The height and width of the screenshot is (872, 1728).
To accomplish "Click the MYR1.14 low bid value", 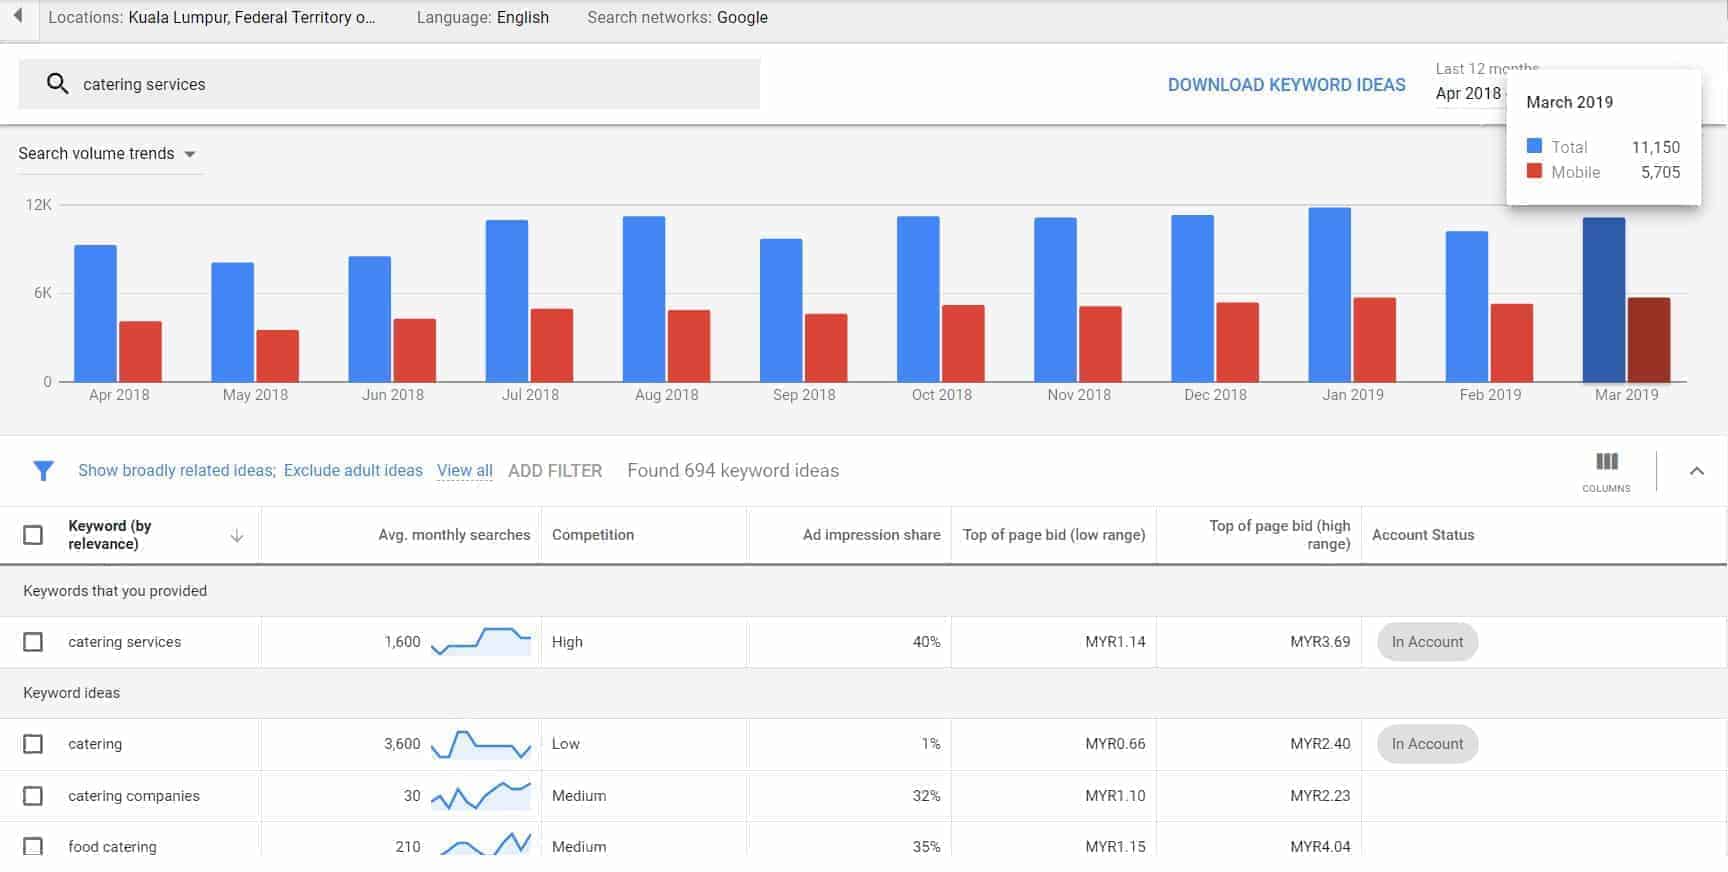I will 1115,642.
